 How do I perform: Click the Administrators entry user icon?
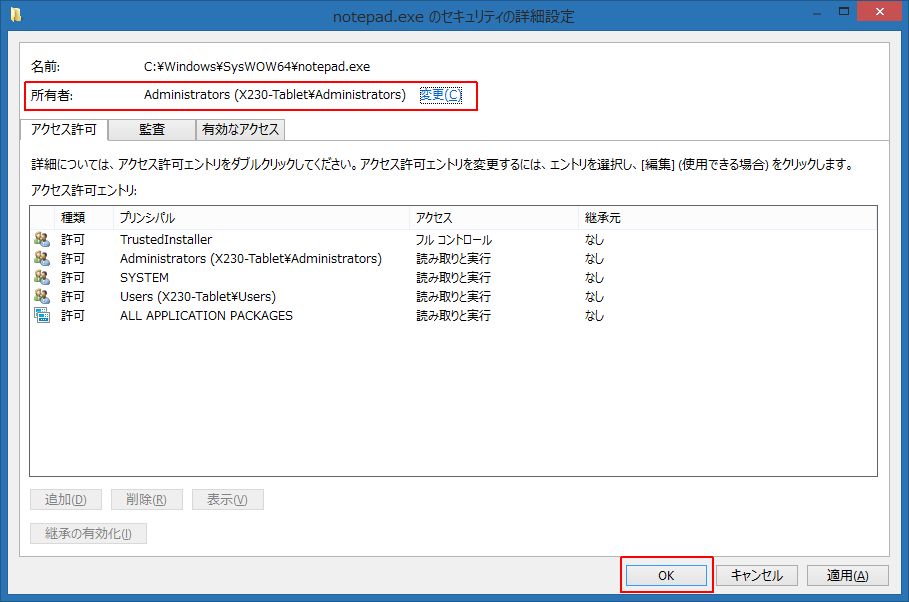point(42,259)
